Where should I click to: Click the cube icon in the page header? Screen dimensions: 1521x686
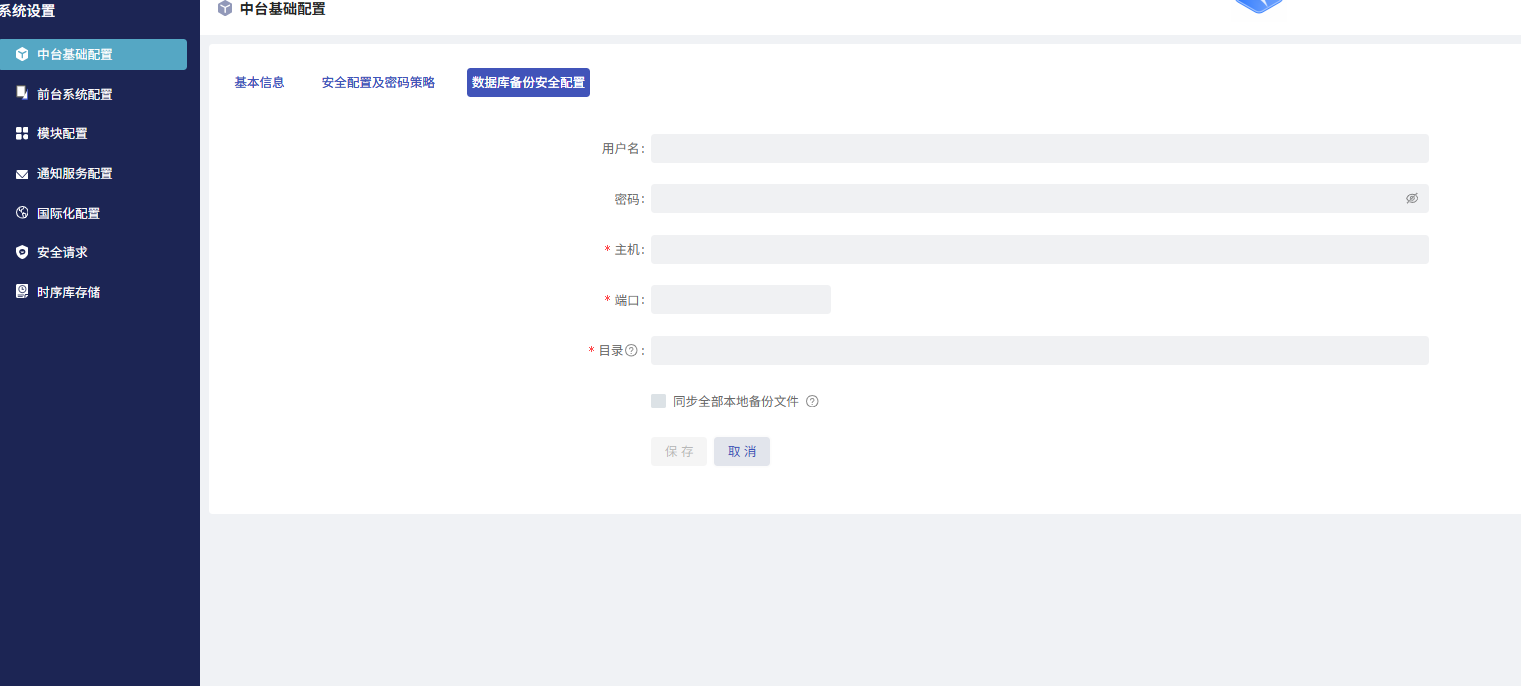pyautogui.click(x=225, y=9)
